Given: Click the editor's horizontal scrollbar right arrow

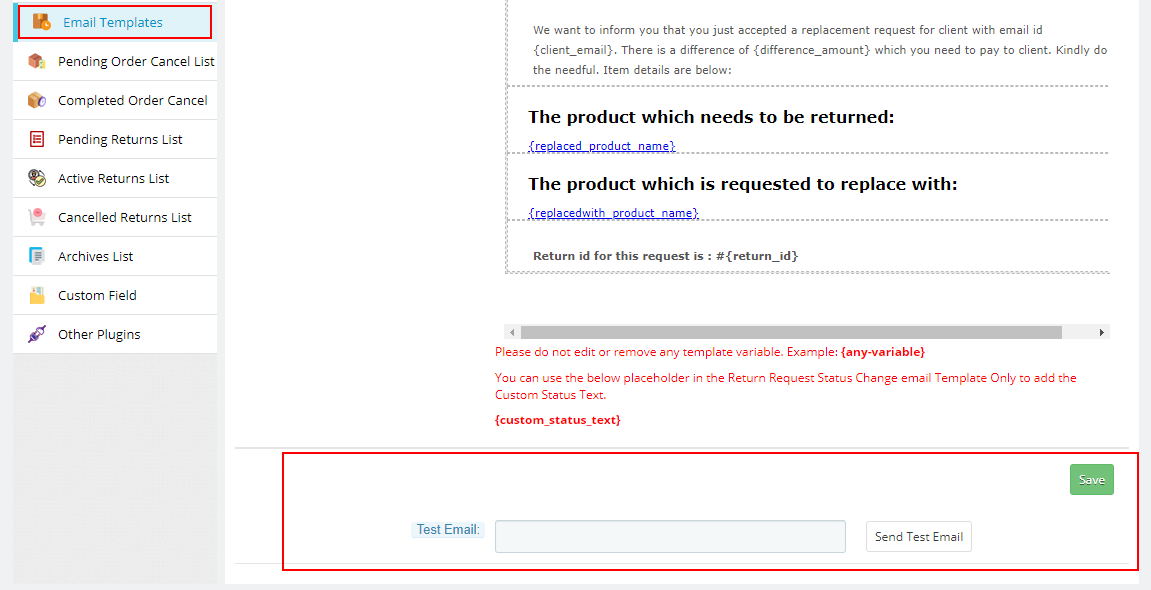Looking at the screenshot, I should [1101, 332].
